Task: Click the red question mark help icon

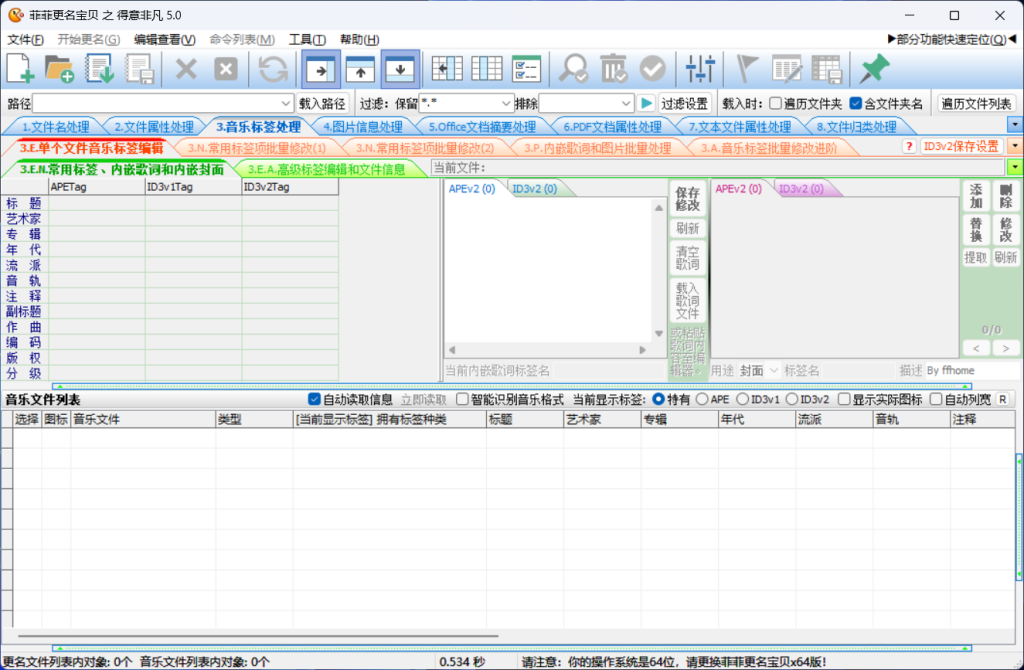Action: 909,146
